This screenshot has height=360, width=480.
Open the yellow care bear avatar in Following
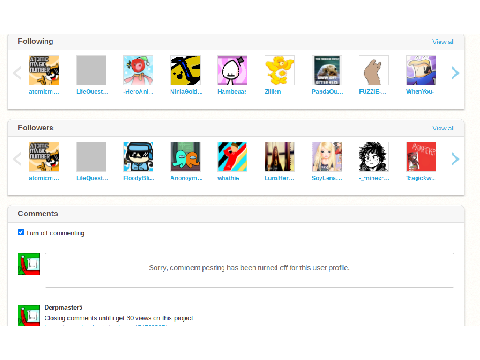pos(280,70)
